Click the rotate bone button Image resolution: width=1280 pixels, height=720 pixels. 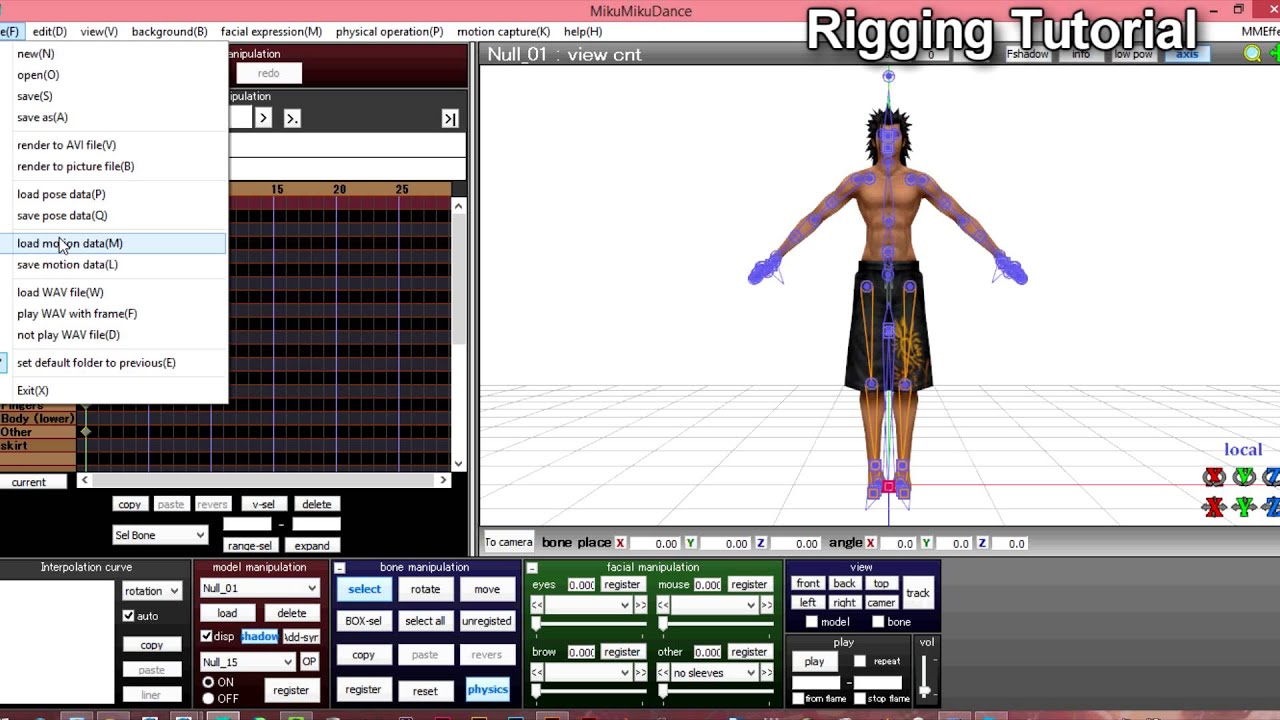(x=425, y=589)
